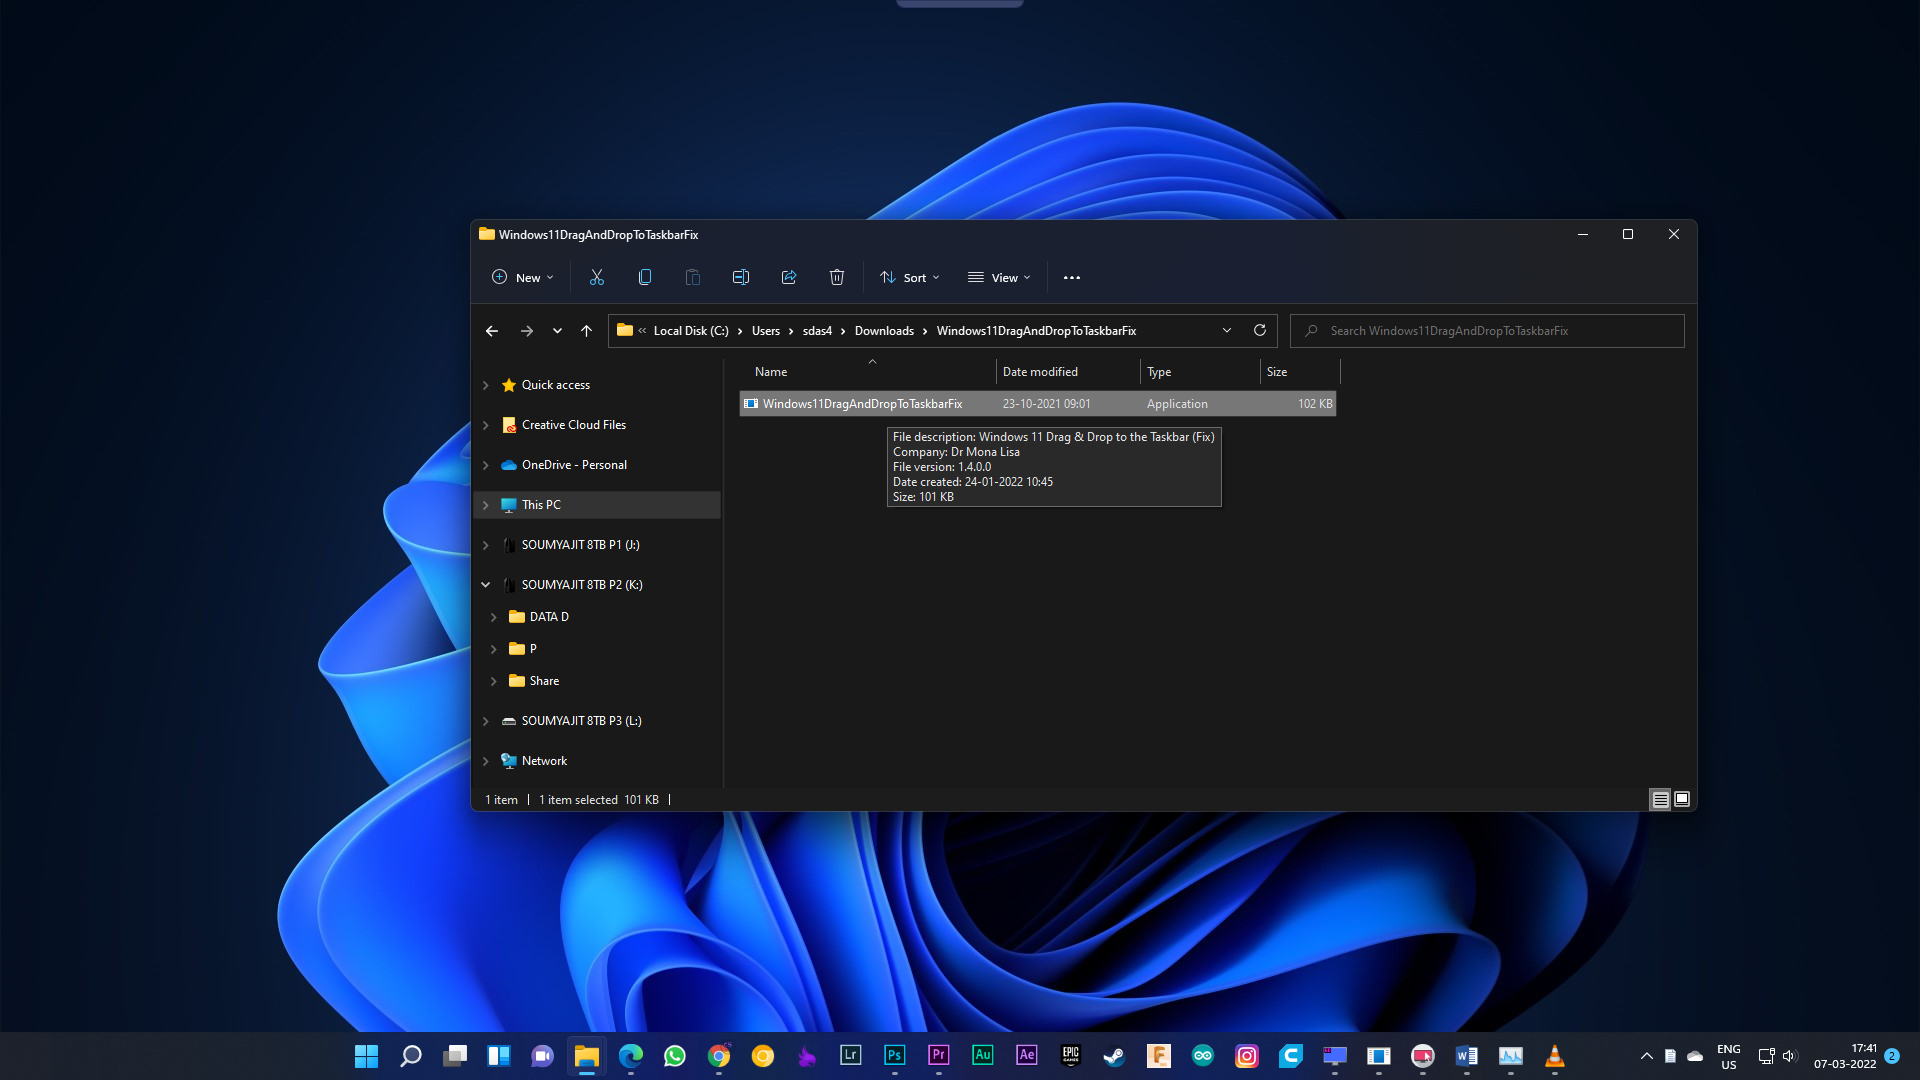1920x1080 pixels.
Task: Open the OneDrive Personal section
Action: [x=574, y=463]
